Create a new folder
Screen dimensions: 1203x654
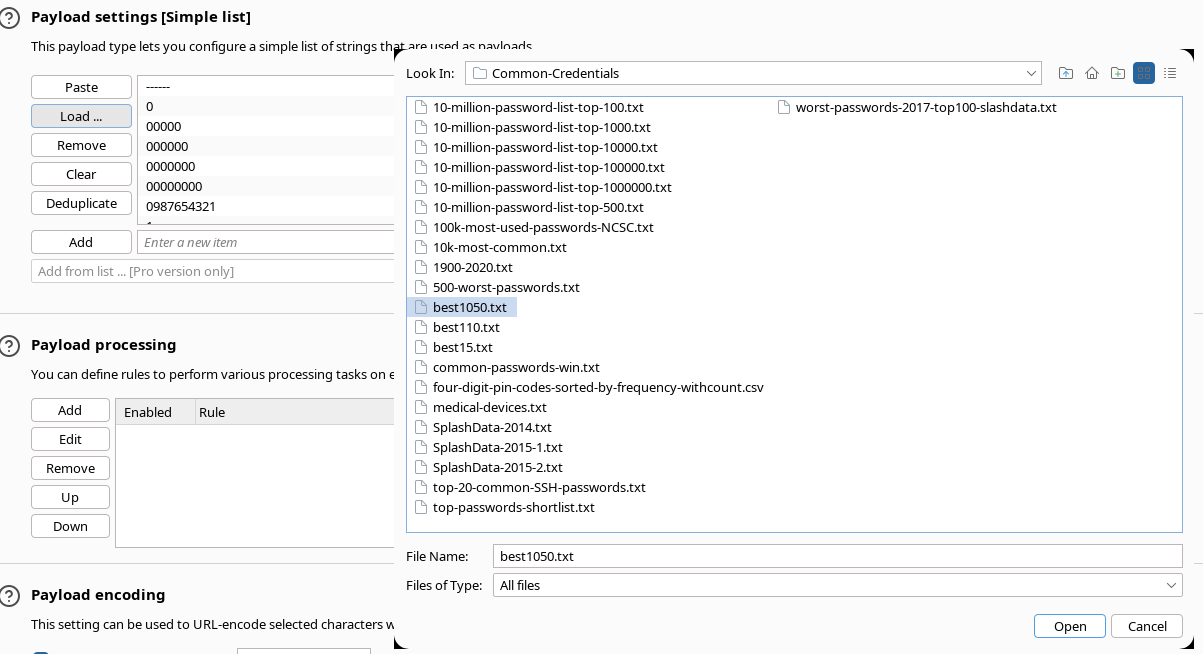tap(1117, 73)
